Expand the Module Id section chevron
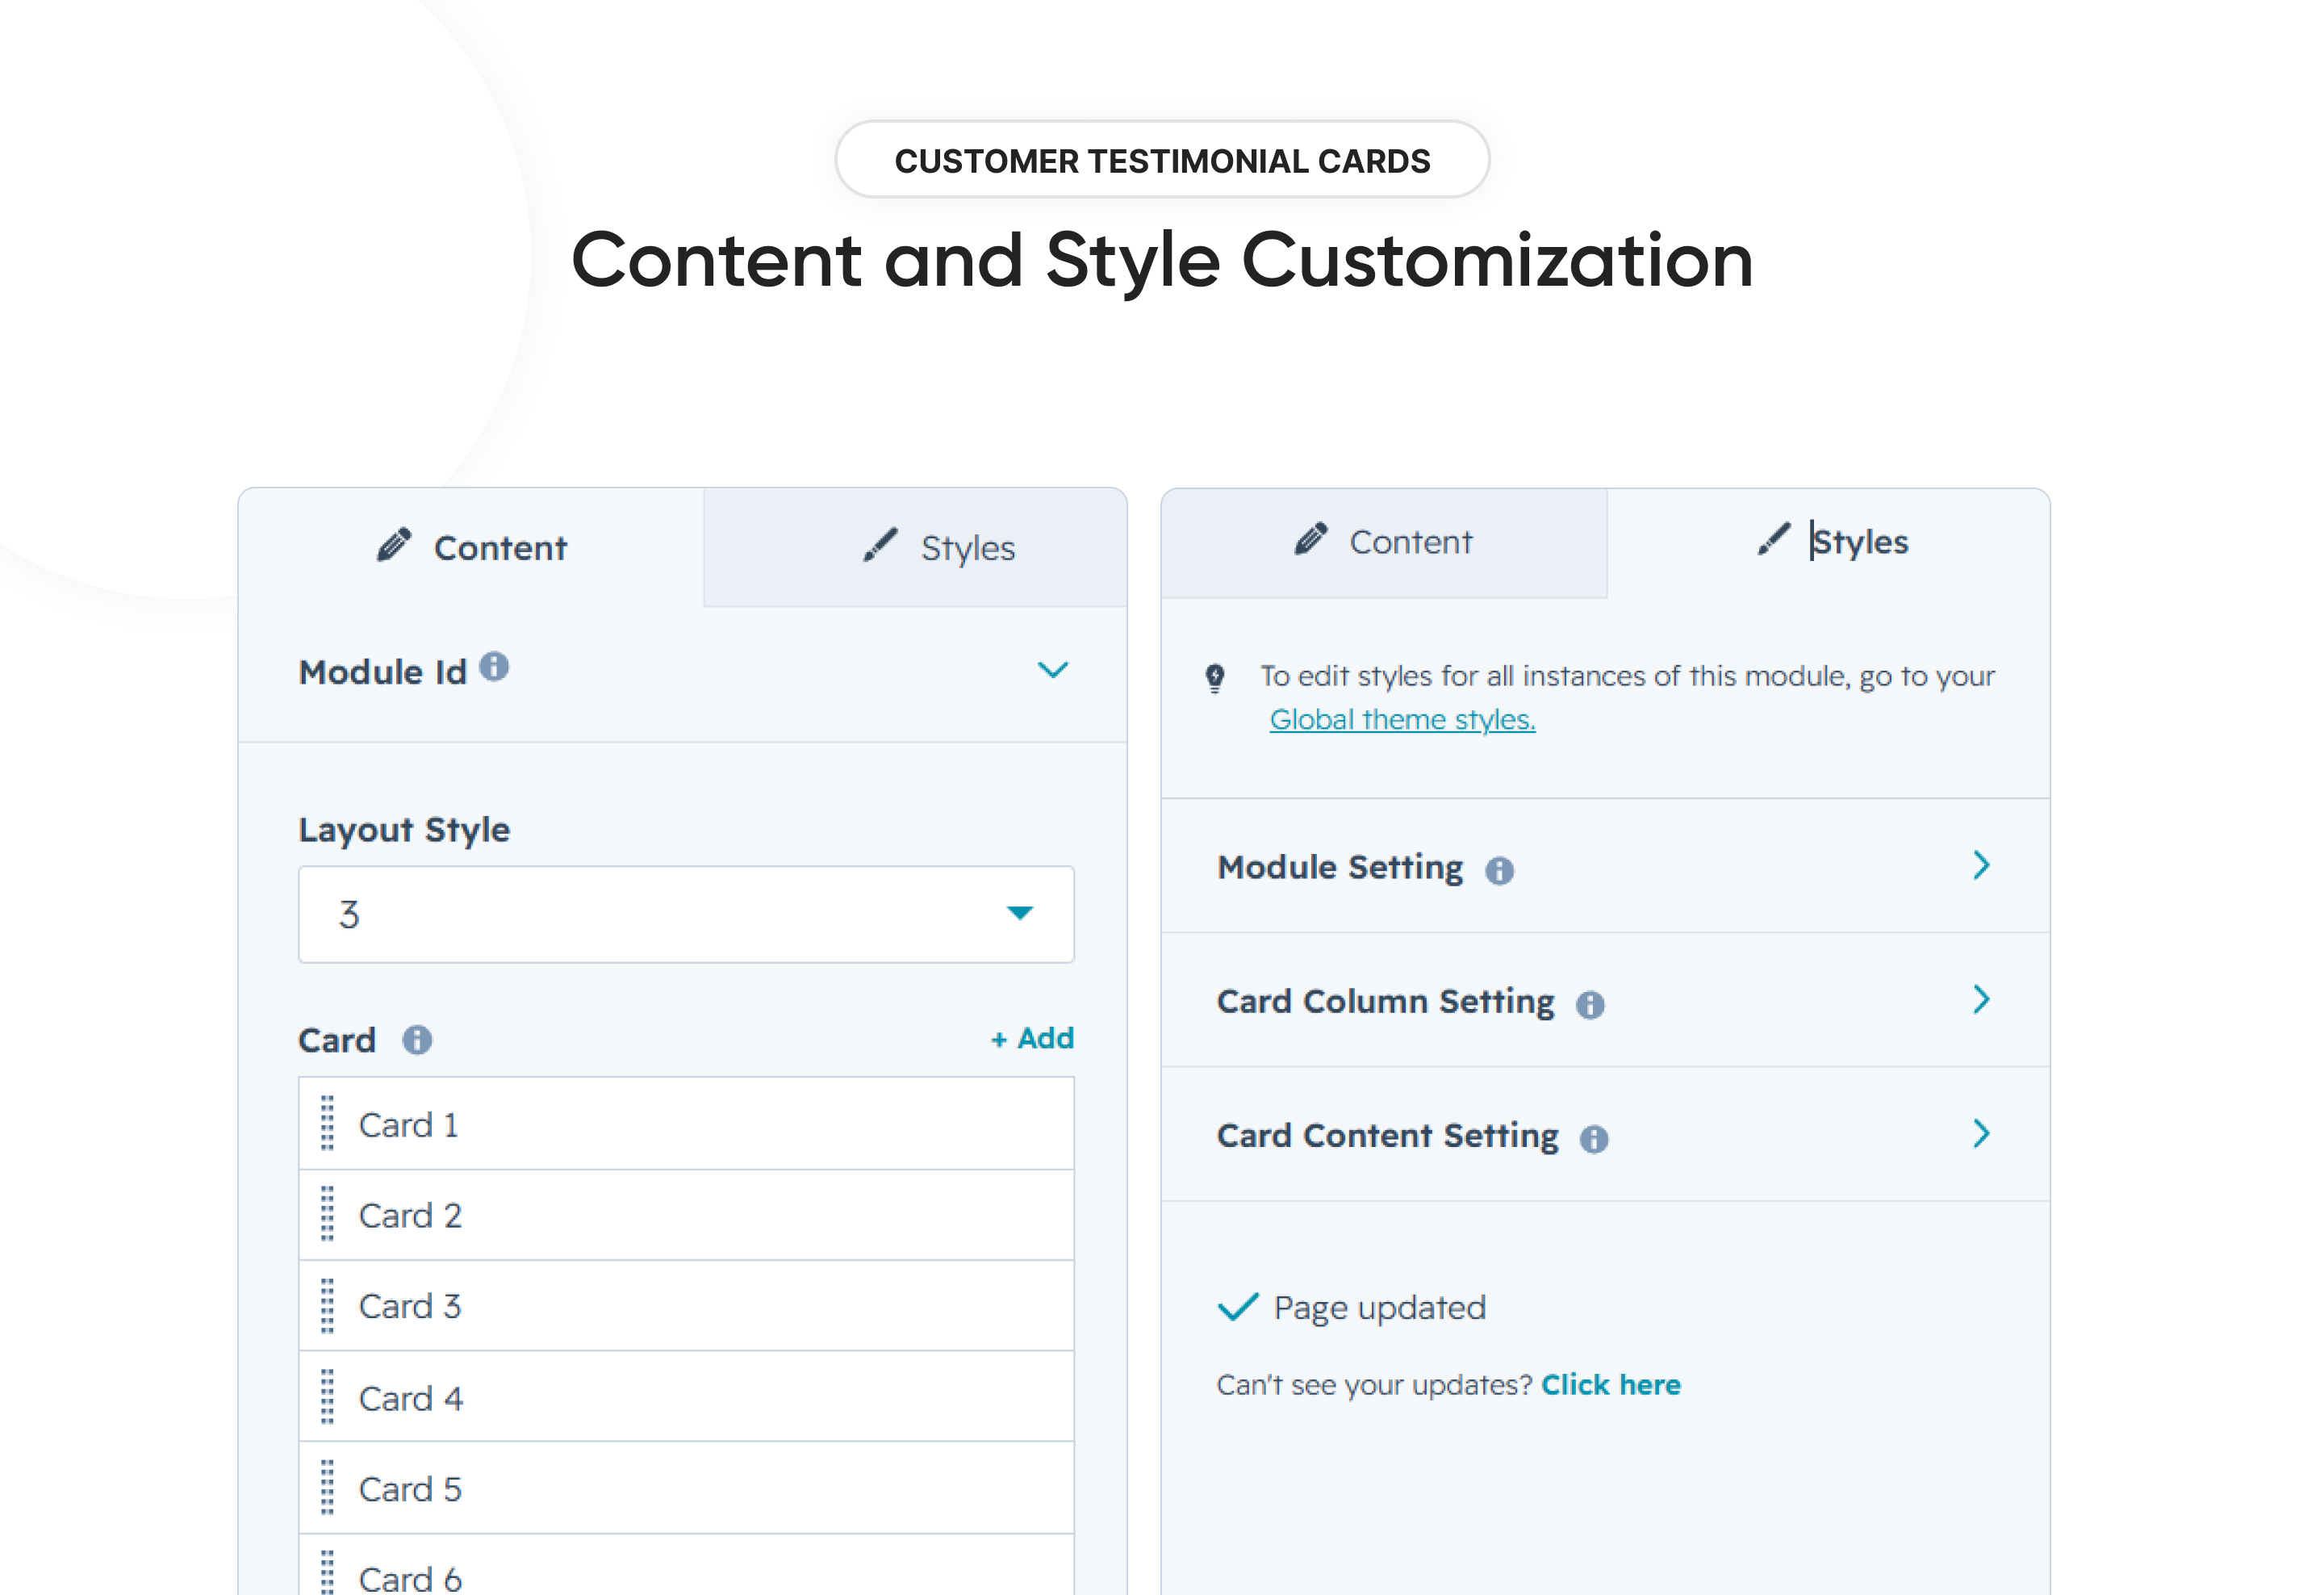 tap(1053, 669)
